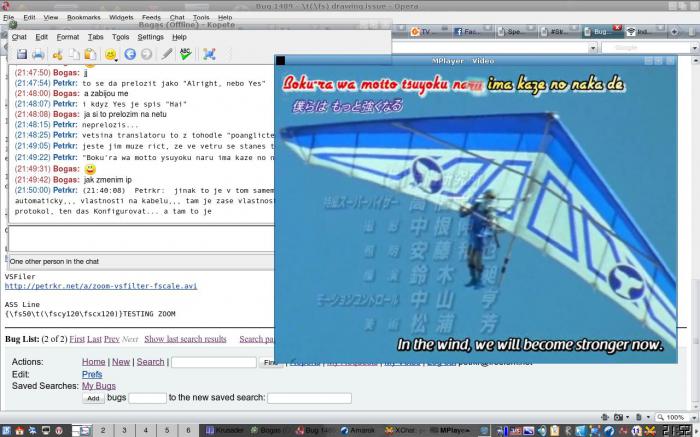The image size is (700, 437).
Task: Click the greyed forward history icon in Kopete
Action: tap(146, 54)
